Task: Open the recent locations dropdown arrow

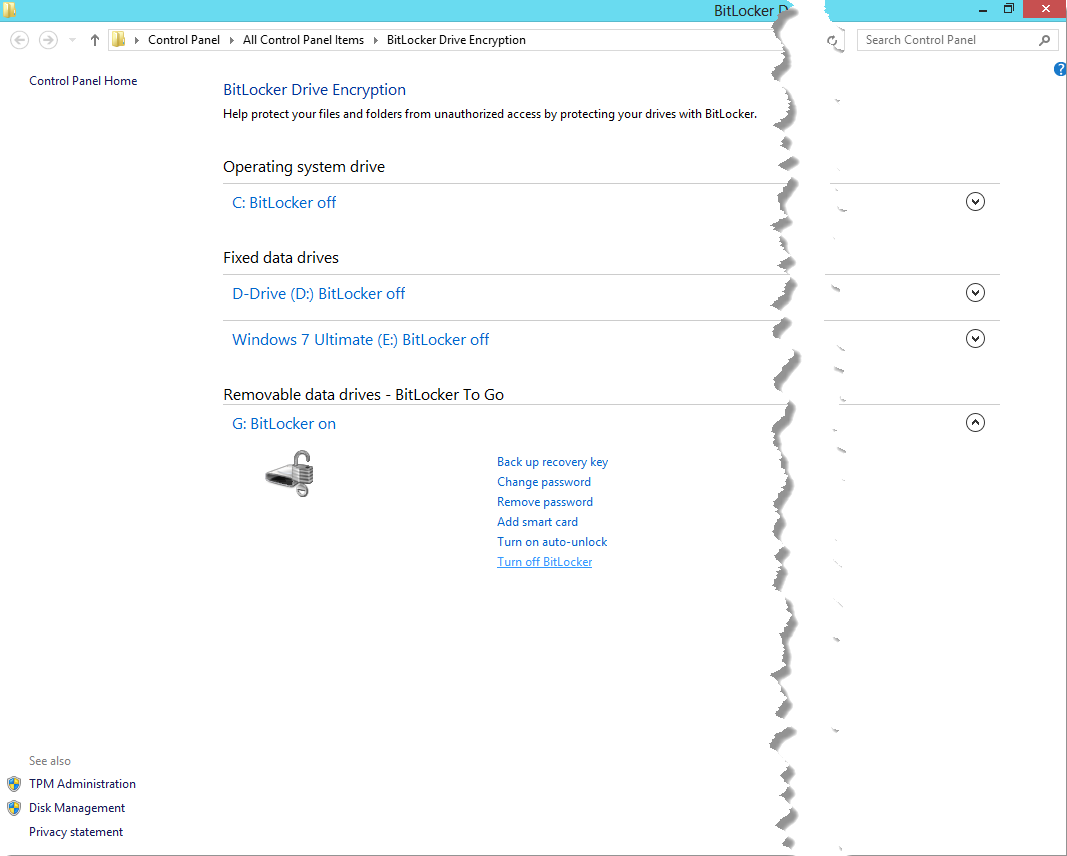Action: click(x=72, y=40)
